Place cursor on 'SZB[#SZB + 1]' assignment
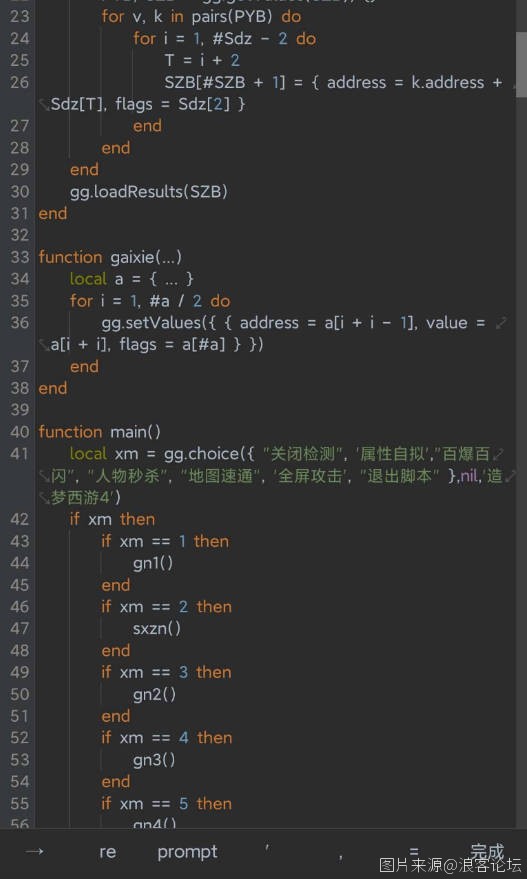Viewport: 527px width, 879px height. click(x=225, y=82)
